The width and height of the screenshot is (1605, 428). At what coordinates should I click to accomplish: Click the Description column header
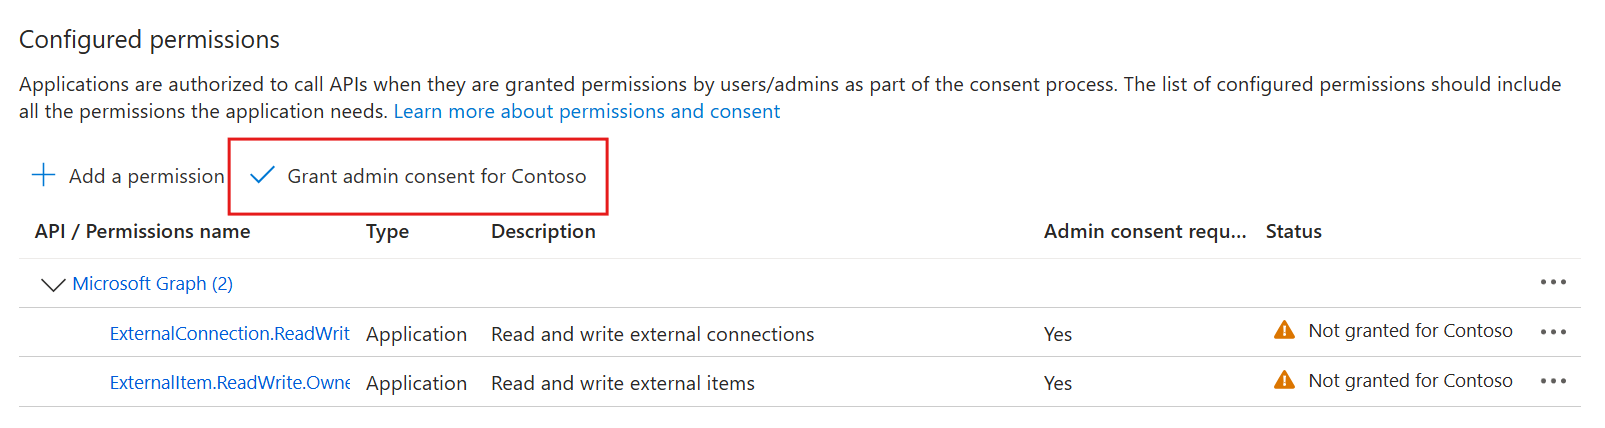[543, 232]
